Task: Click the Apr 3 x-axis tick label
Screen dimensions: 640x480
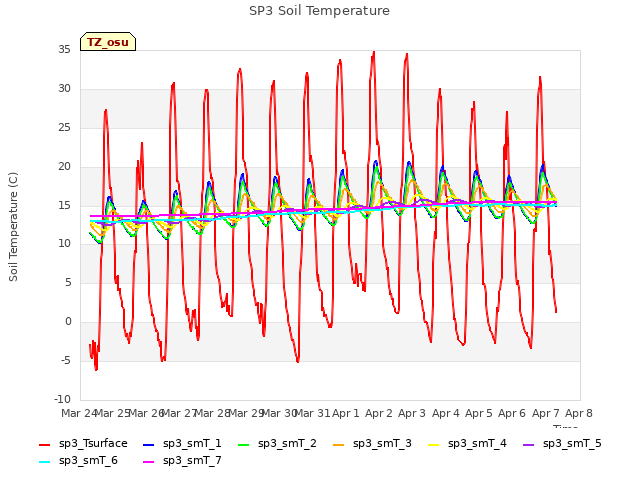Action: 412,413
